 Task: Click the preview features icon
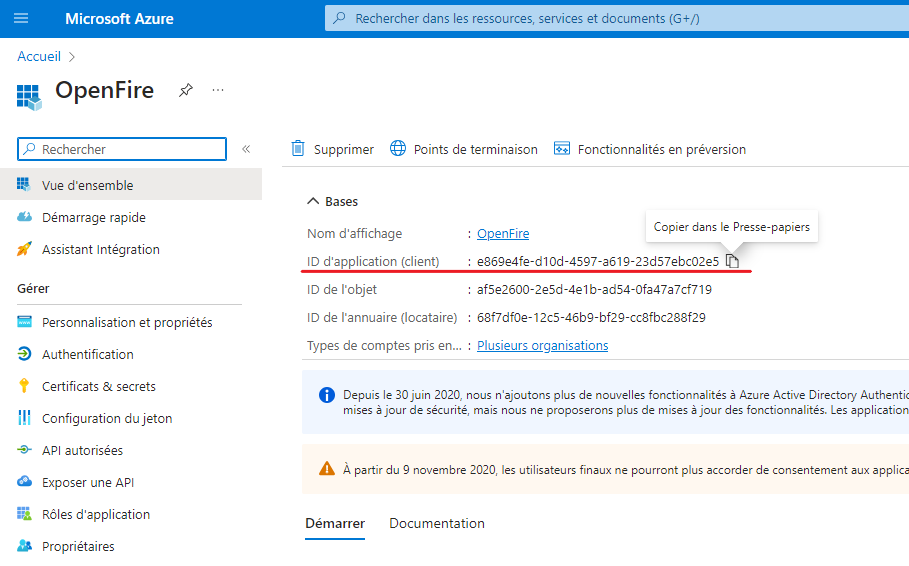[562, 148]
